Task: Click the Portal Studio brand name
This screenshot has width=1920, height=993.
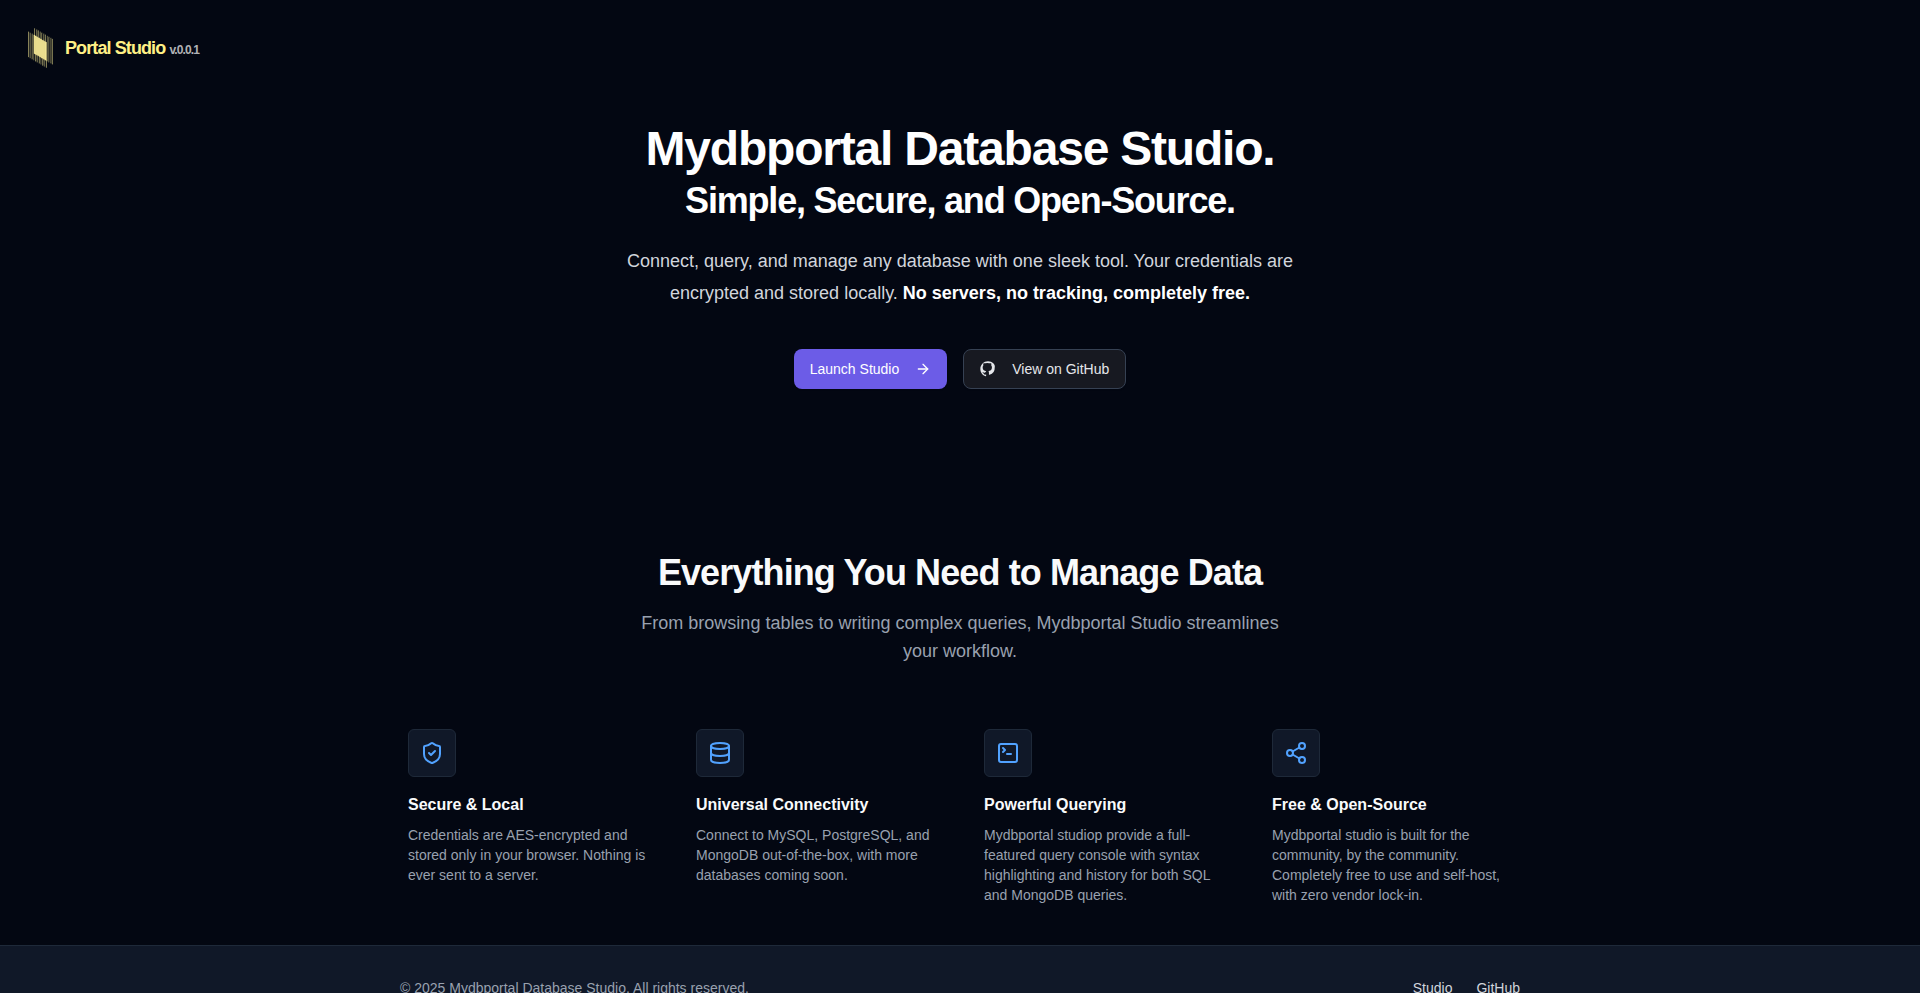Action: pyautogui.click(x=115, y=48)
